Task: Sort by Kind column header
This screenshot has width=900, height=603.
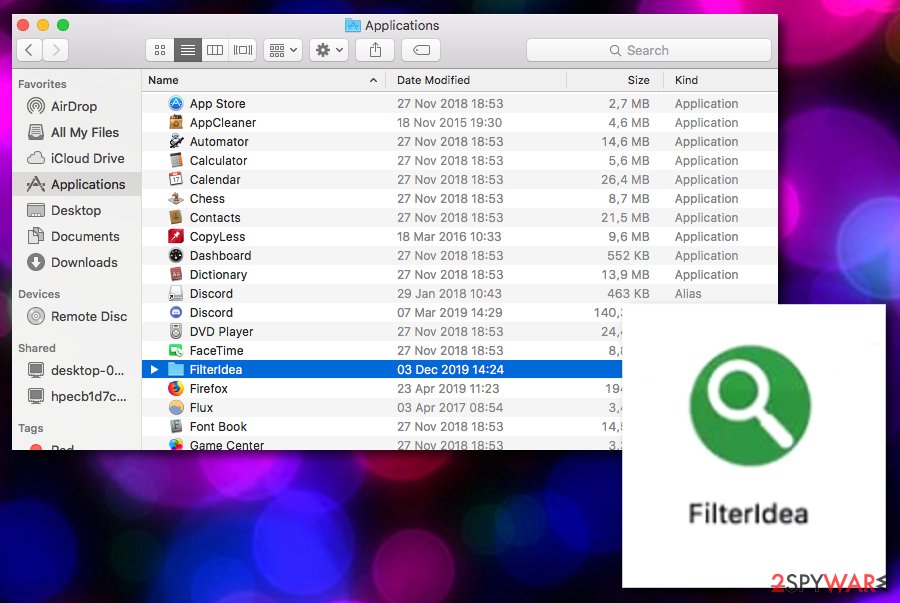Action: 720,80
